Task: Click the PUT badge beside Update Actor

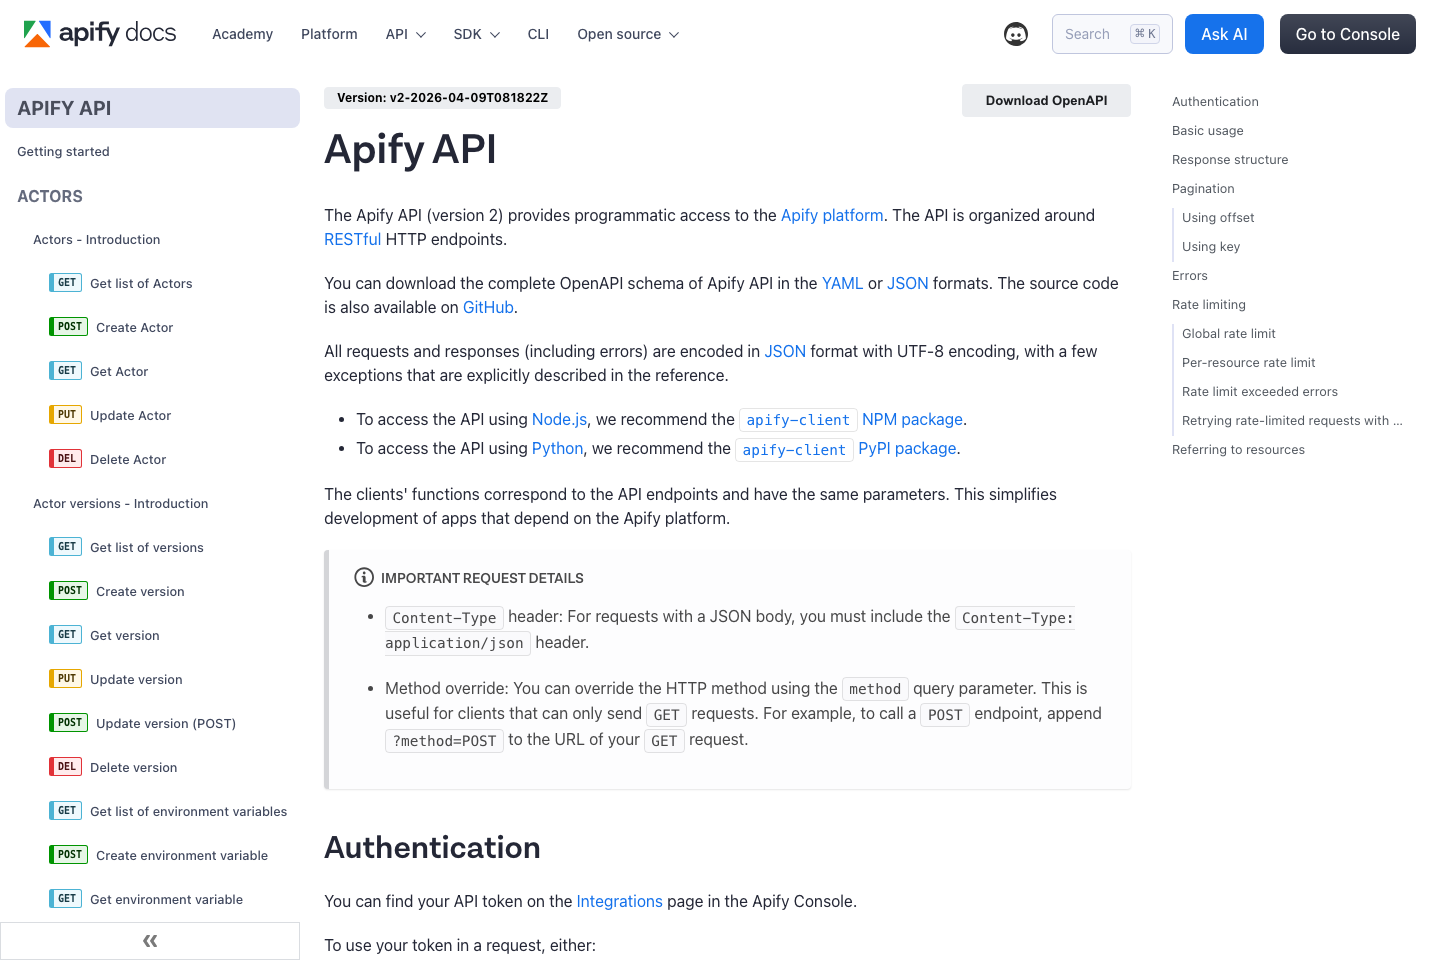Action: [65, 414]
